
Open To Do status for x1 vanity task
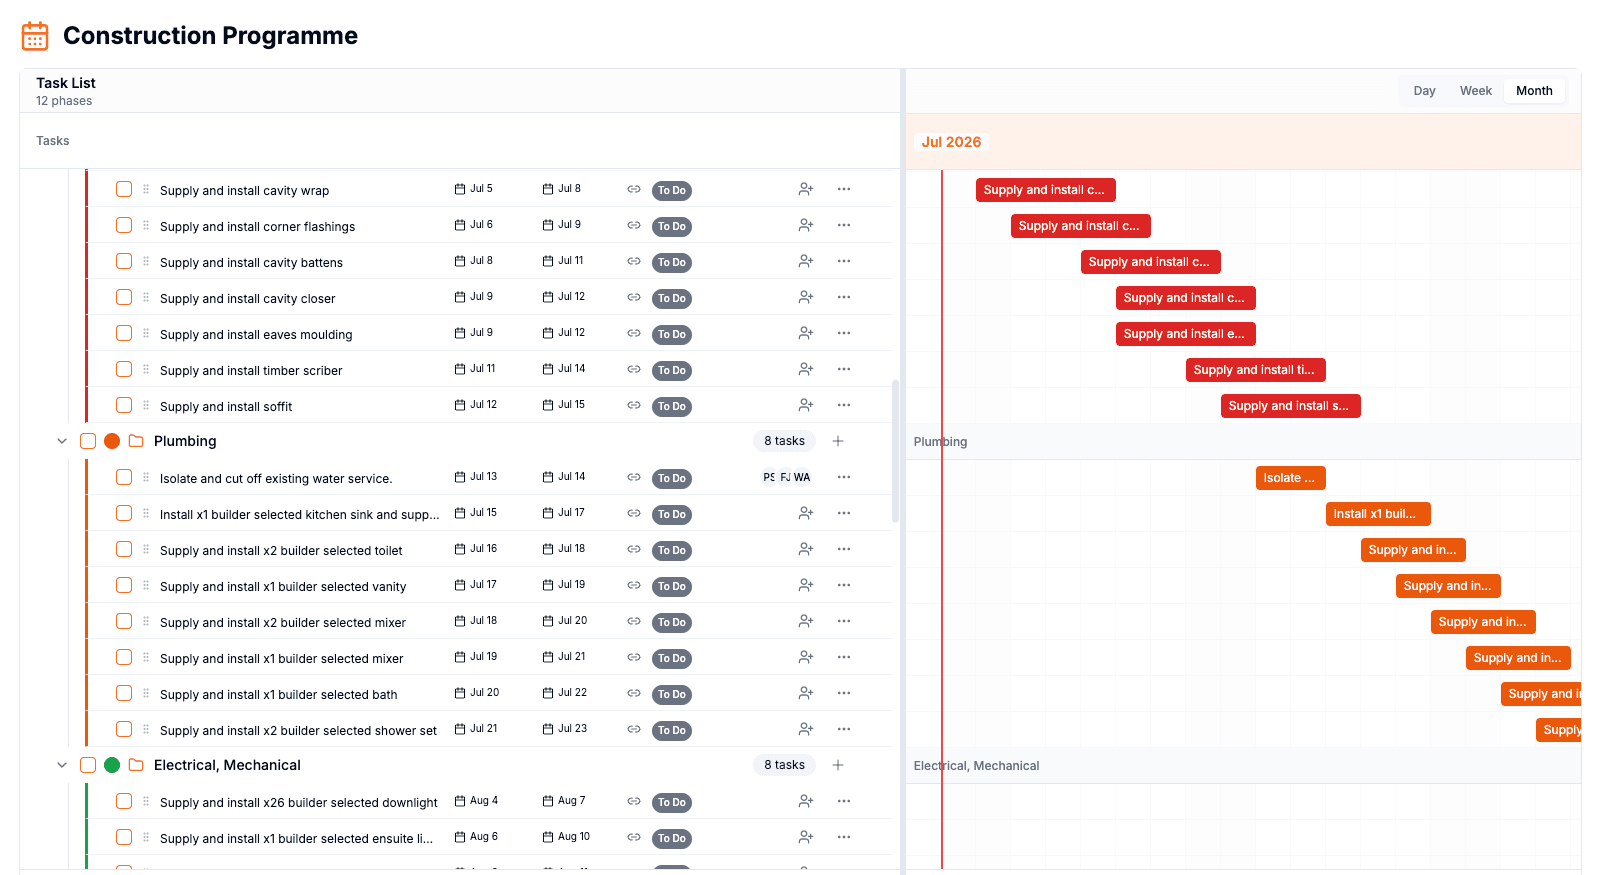tap(672, 586)
